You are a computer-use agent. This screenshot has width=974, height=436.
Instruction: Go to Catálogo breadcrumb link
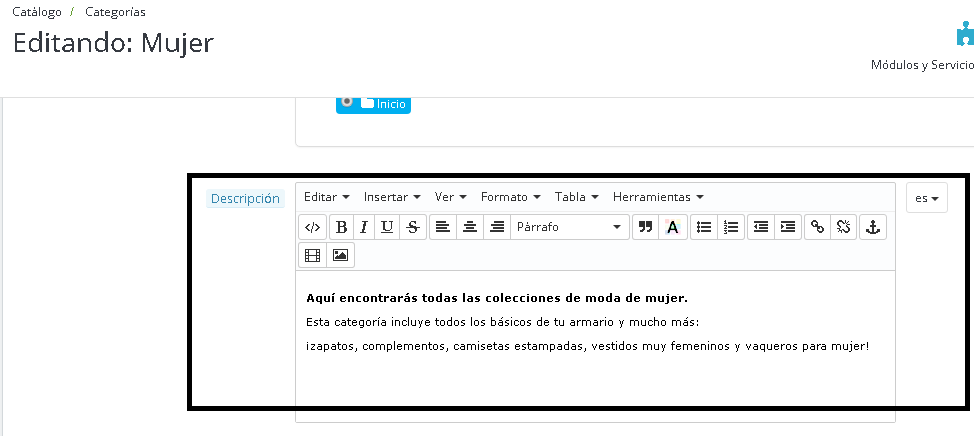[37, 12]
